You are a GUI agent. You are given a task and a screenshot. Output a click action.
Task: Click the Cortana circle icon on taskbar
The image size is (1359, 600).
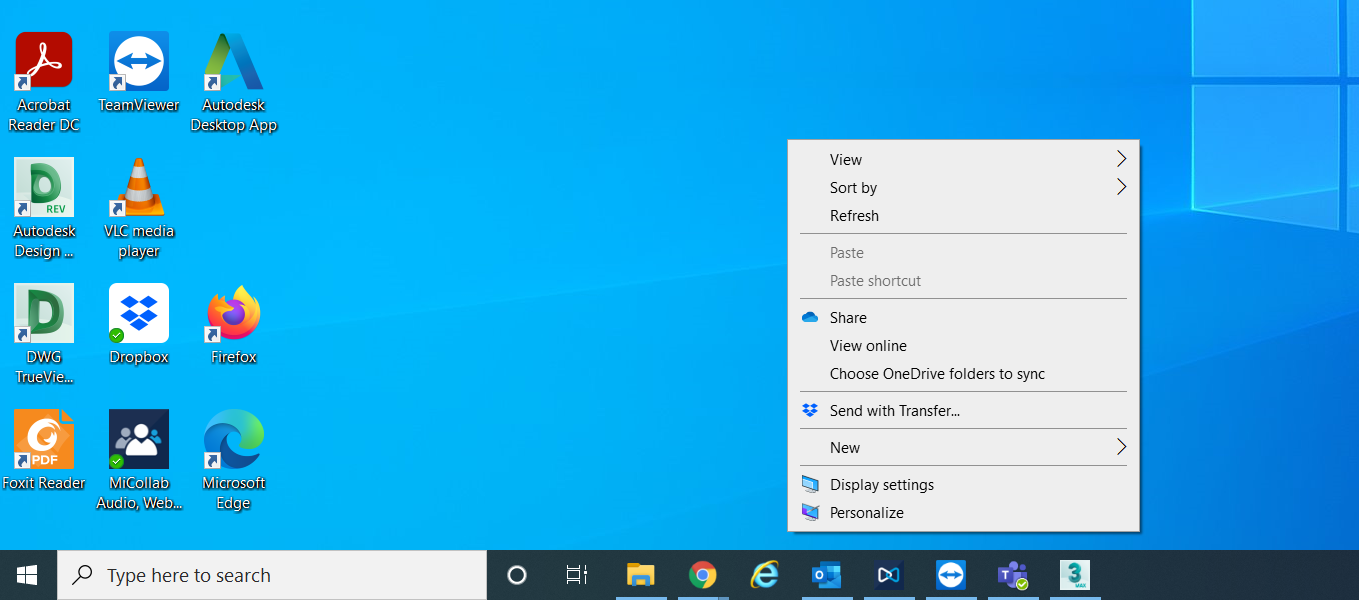(x=517, y=575)
